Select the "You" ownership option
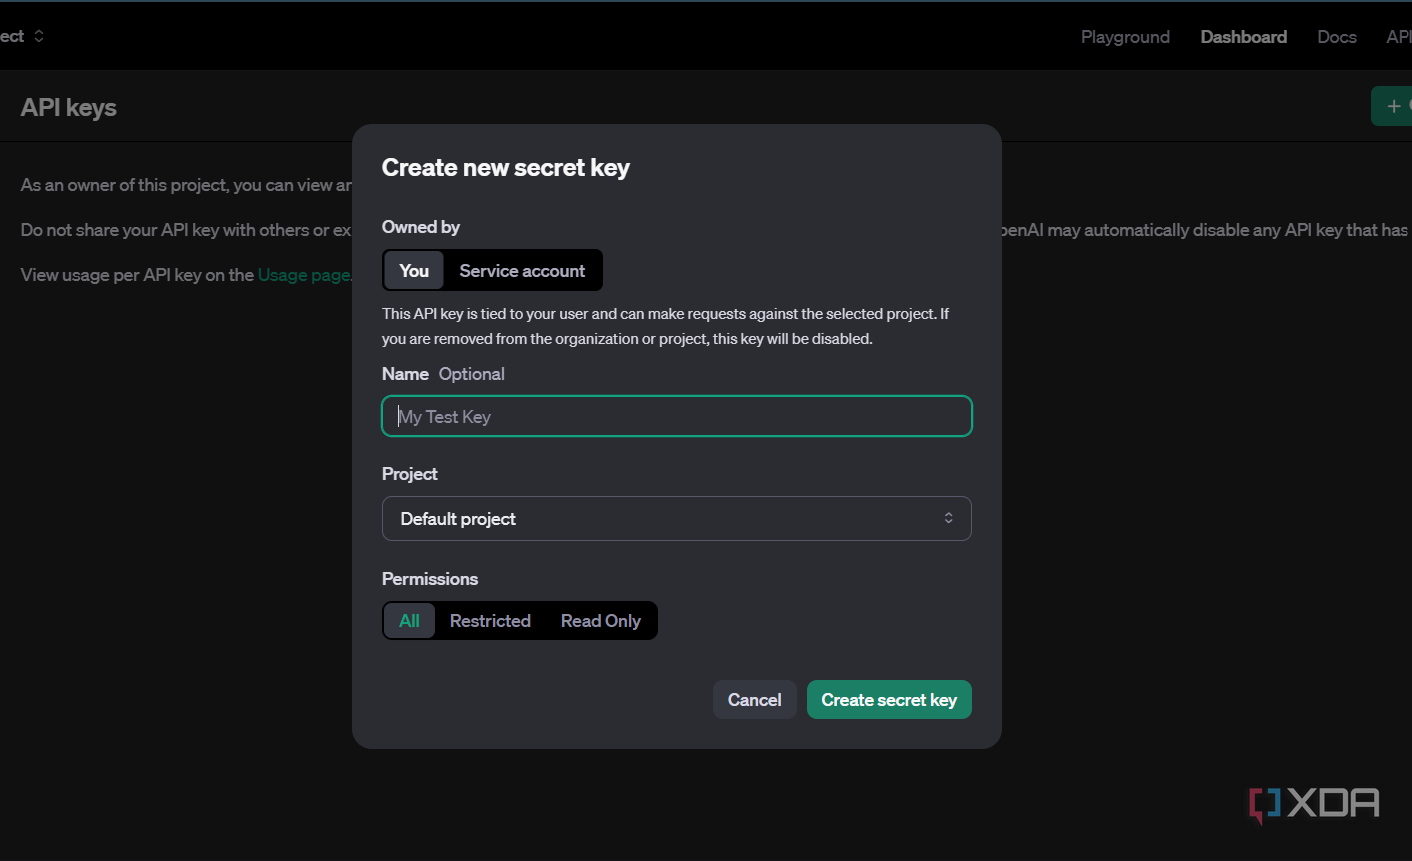 tap(414, 271)
